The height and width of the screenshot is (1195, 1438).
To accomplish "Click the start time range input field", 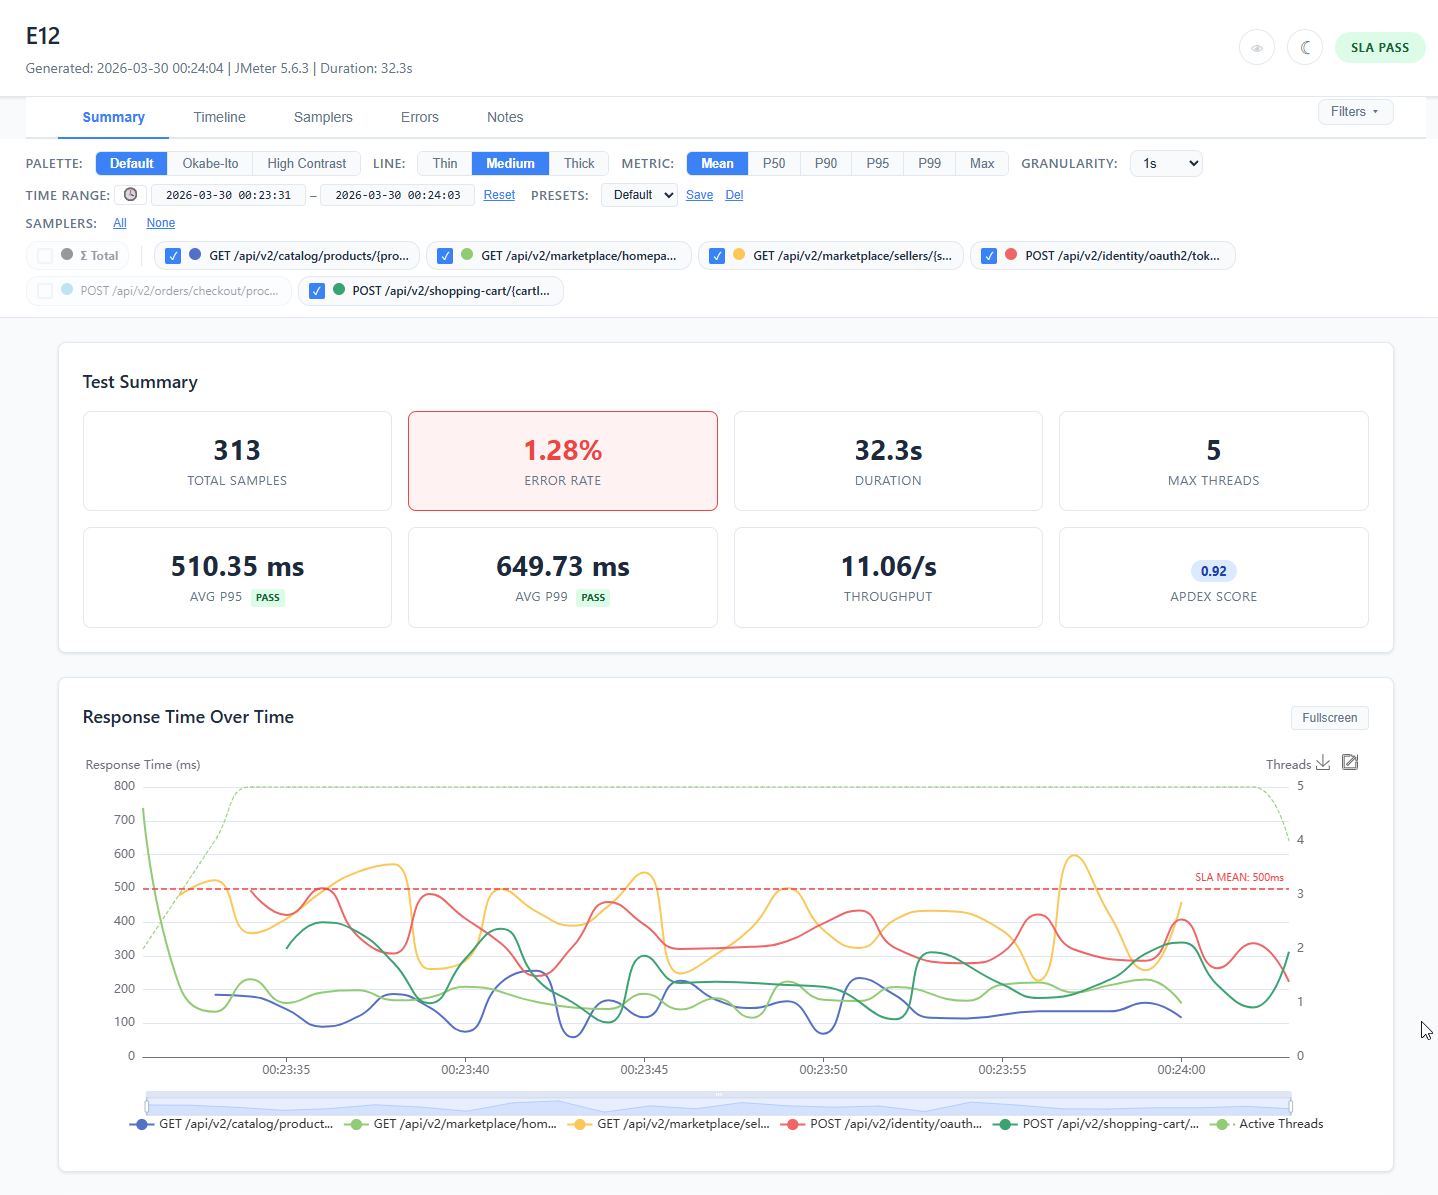I will [228, 195].
